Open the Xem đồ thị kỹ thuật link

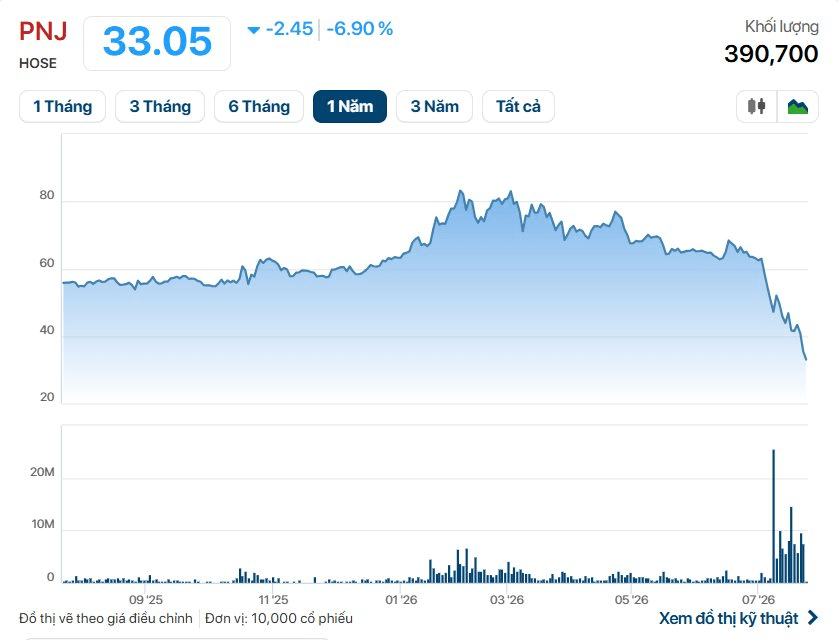click(728, 618)
